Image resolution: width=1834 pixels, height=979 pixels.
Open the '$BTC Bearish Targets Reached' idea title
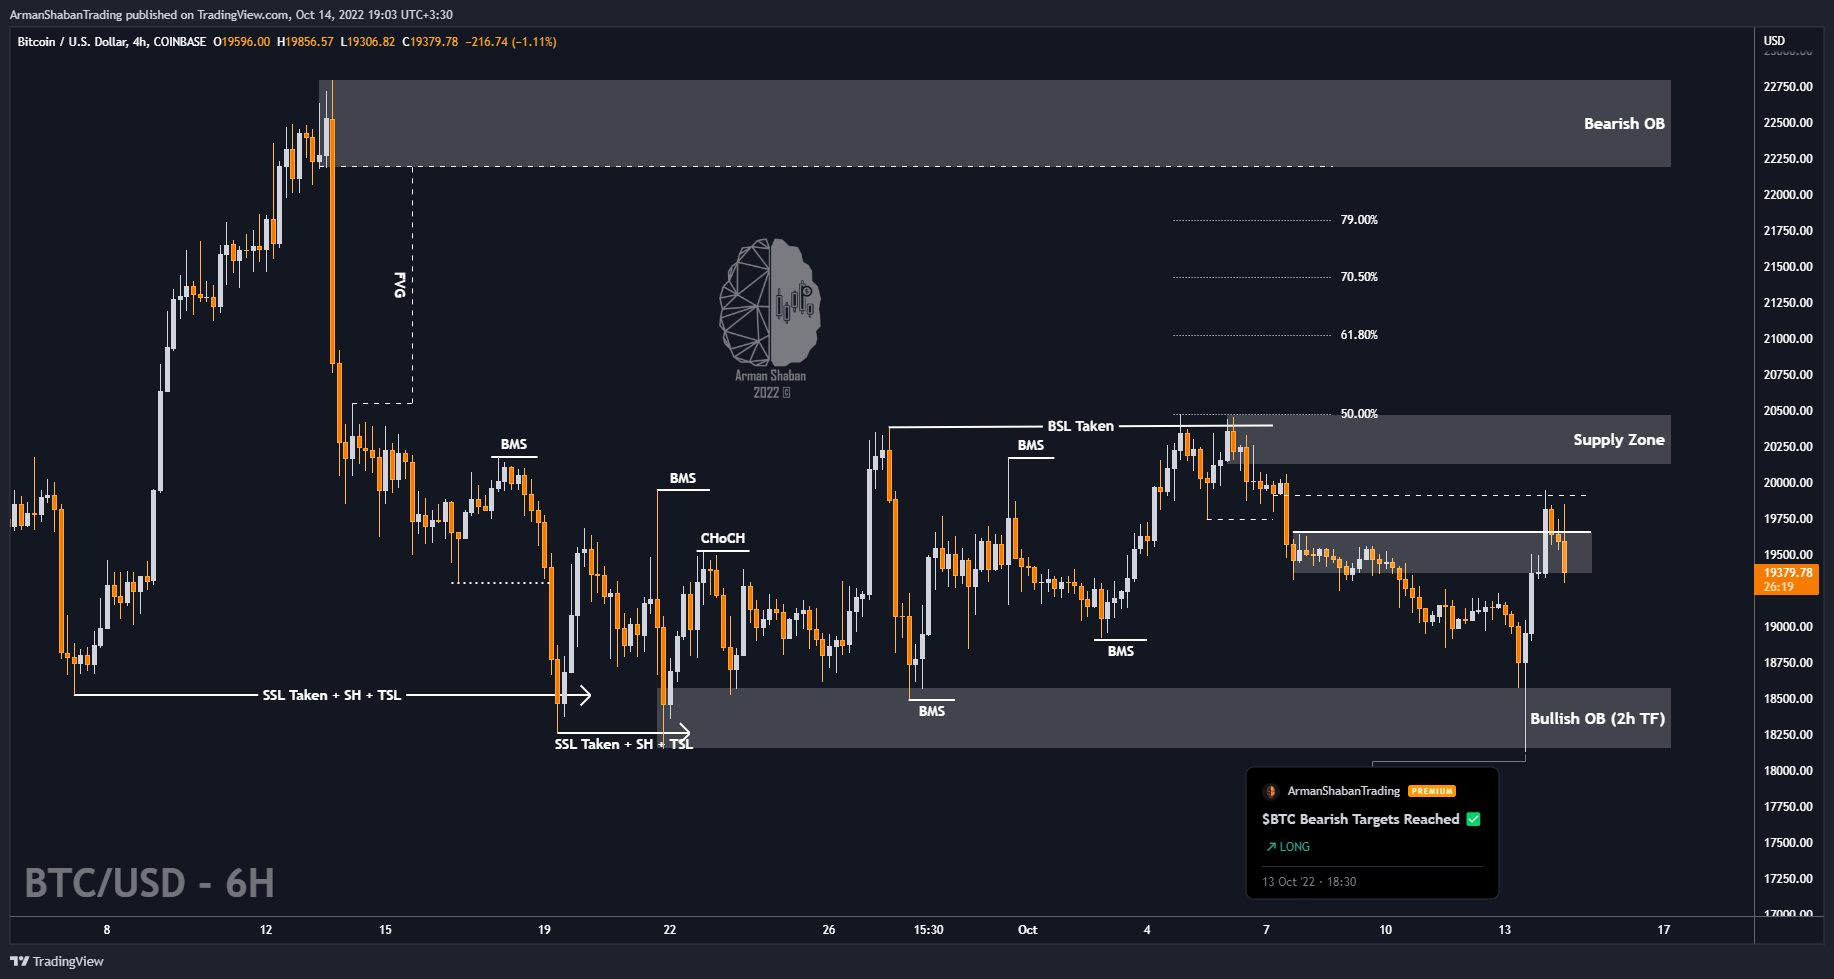pos(1360,819)
